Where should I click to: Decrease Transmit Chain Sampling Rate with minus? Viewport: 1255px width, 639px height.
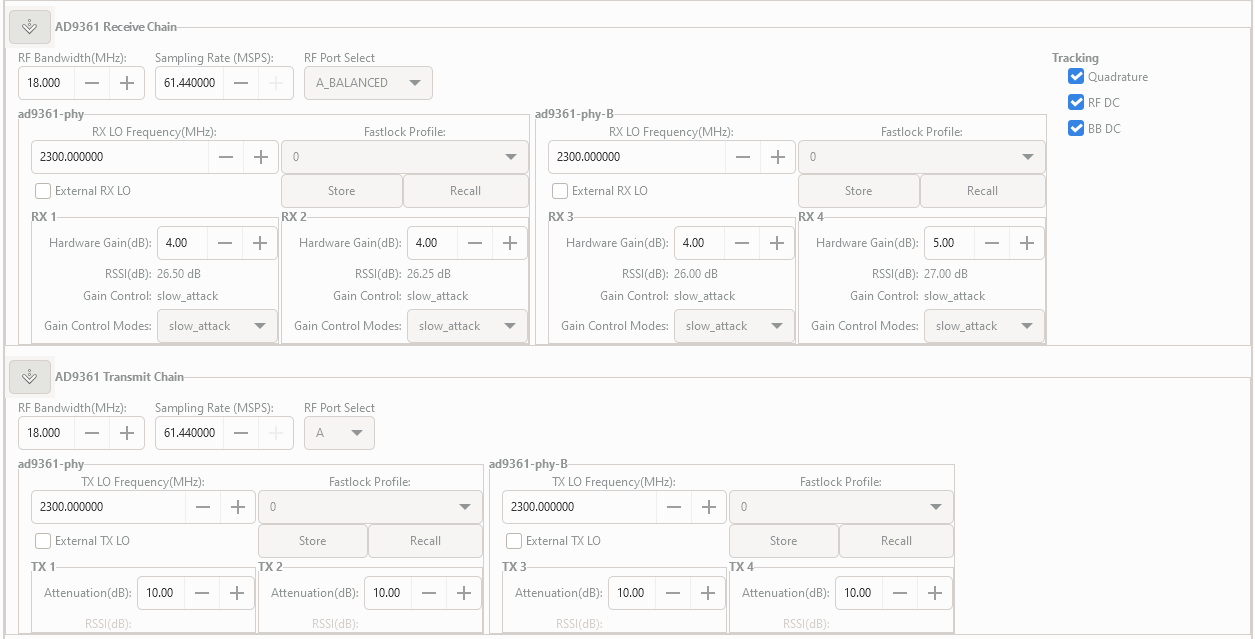pyautogui.click(x=240, y=433)
